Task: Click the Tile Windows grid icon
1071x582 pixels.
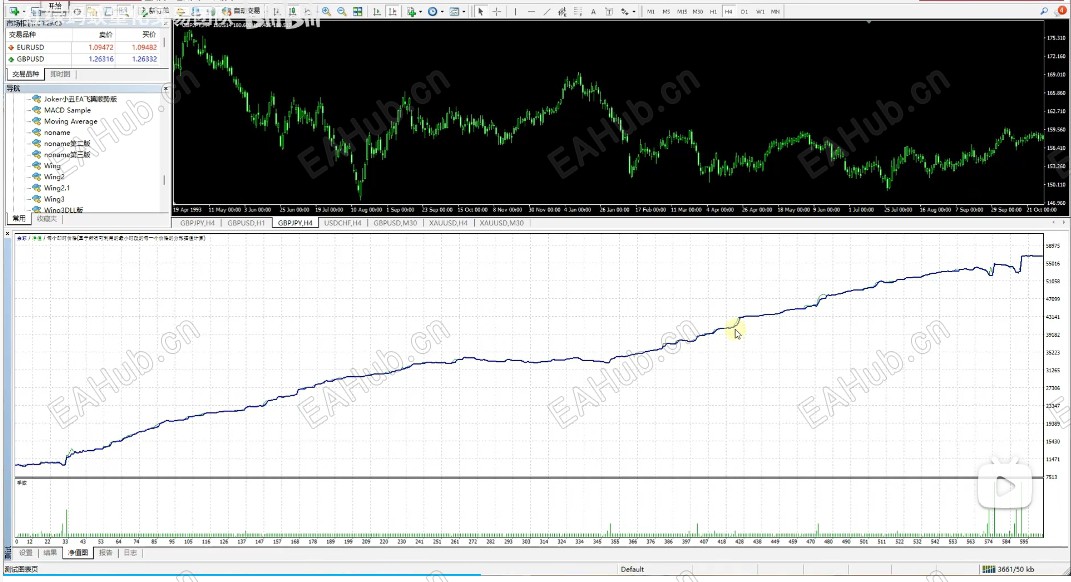Action: 357,12
